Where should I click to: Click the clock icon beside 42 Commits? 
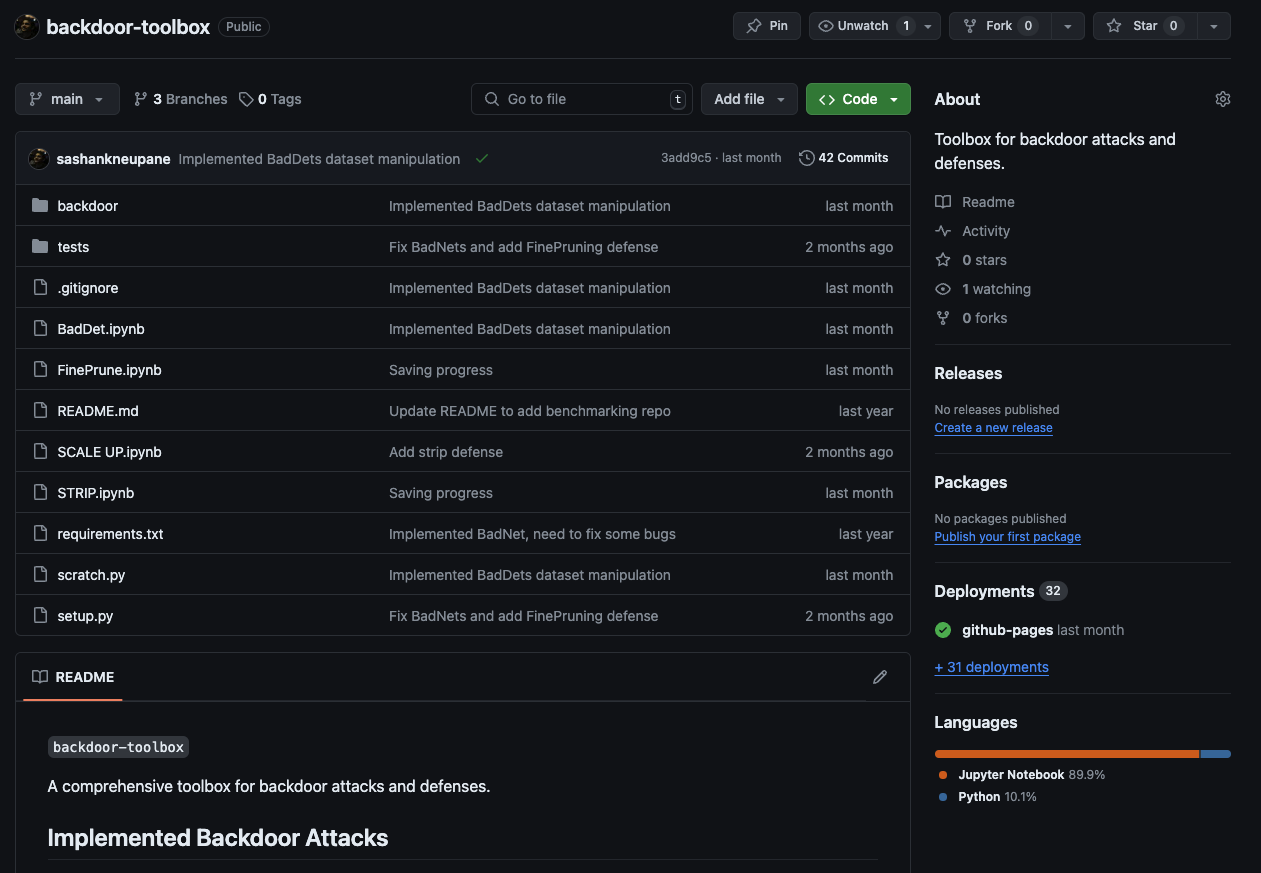806,158
